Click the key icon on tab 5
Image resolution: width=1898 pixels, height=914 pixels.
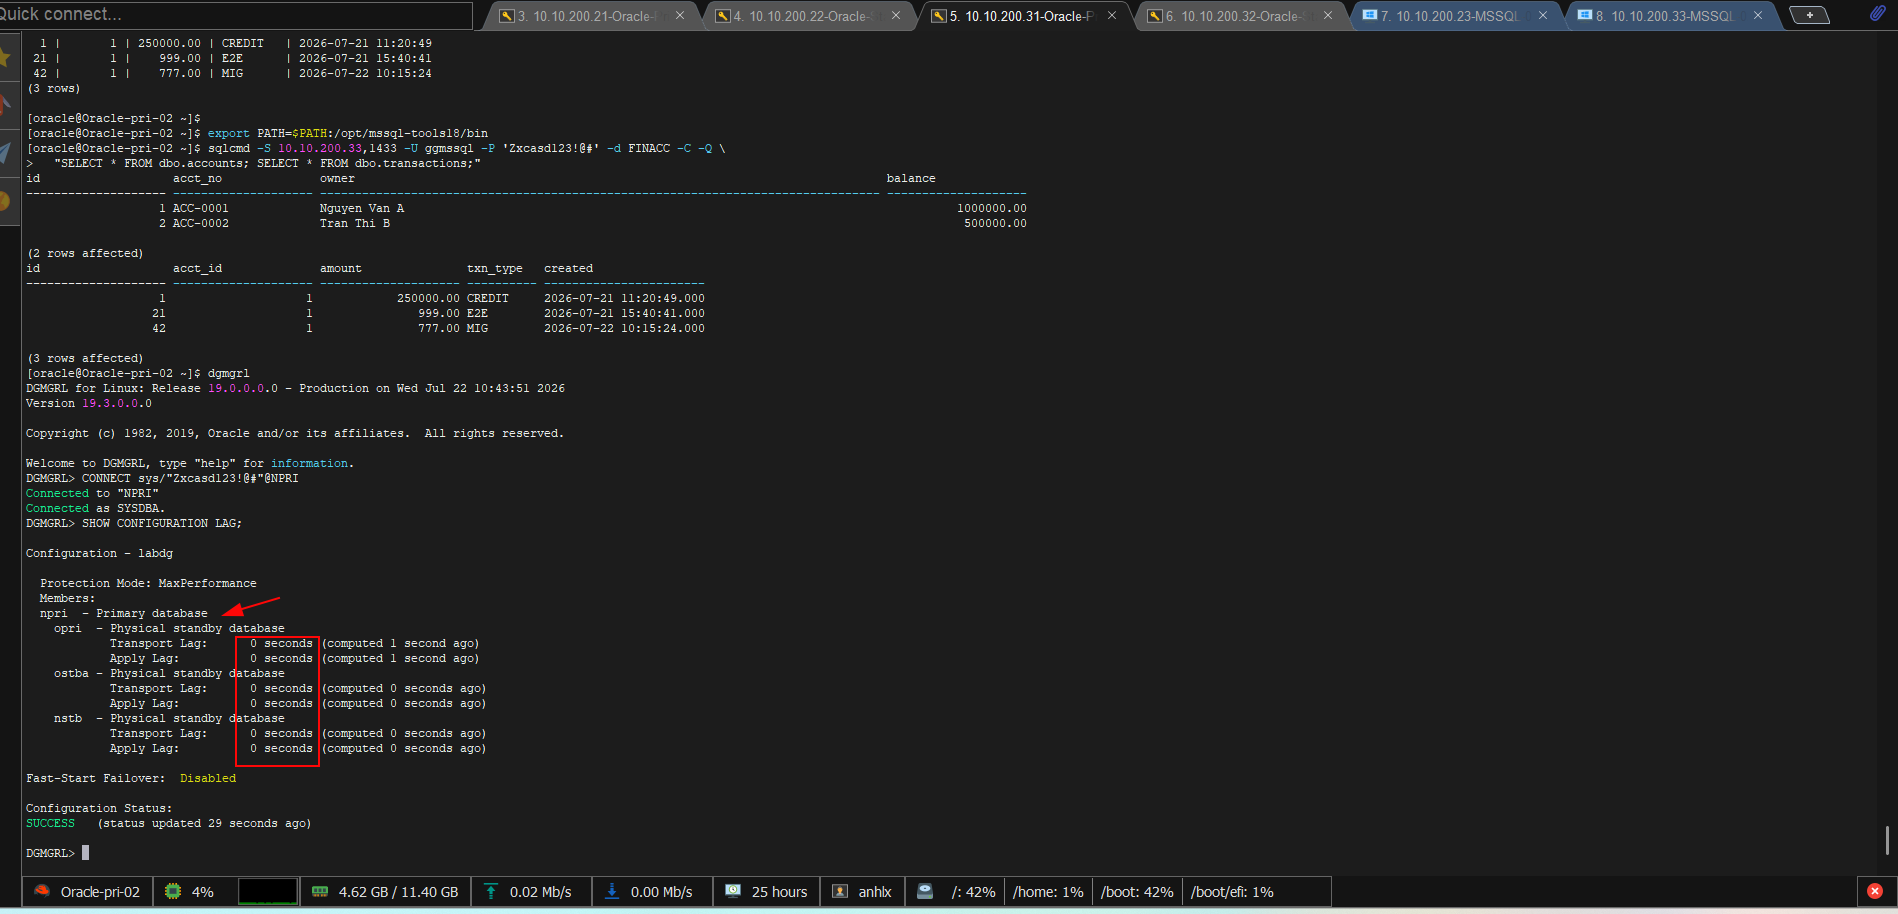[x=939, y=16]
